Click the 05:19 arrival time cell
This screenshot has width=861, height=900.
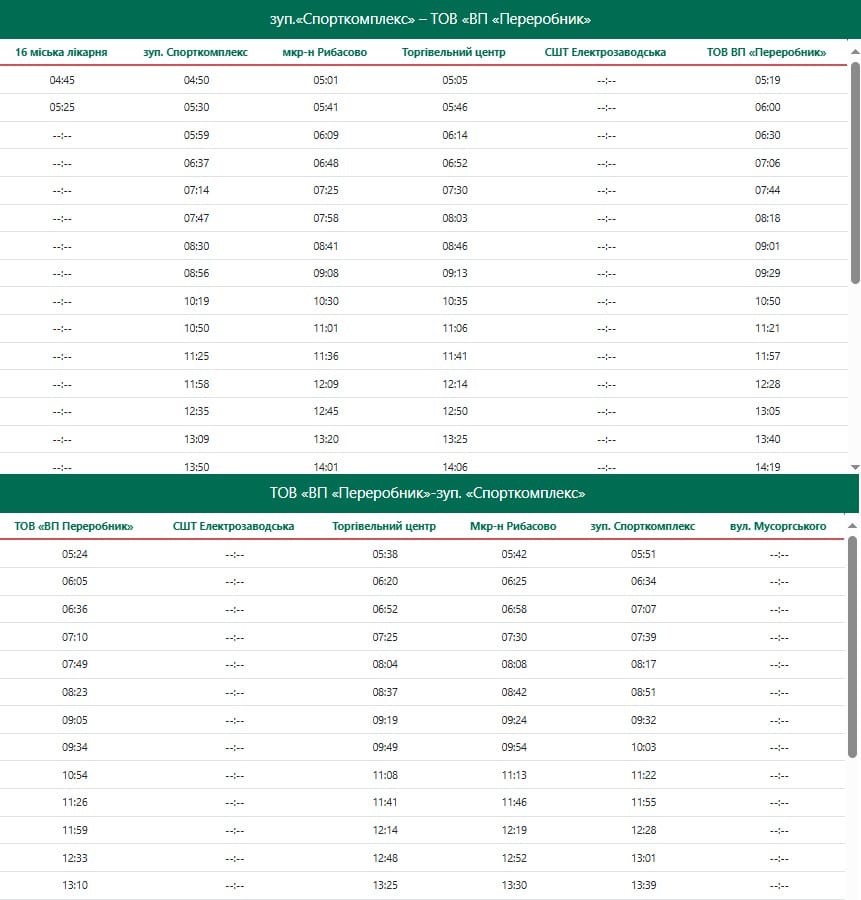coord(767,80)
